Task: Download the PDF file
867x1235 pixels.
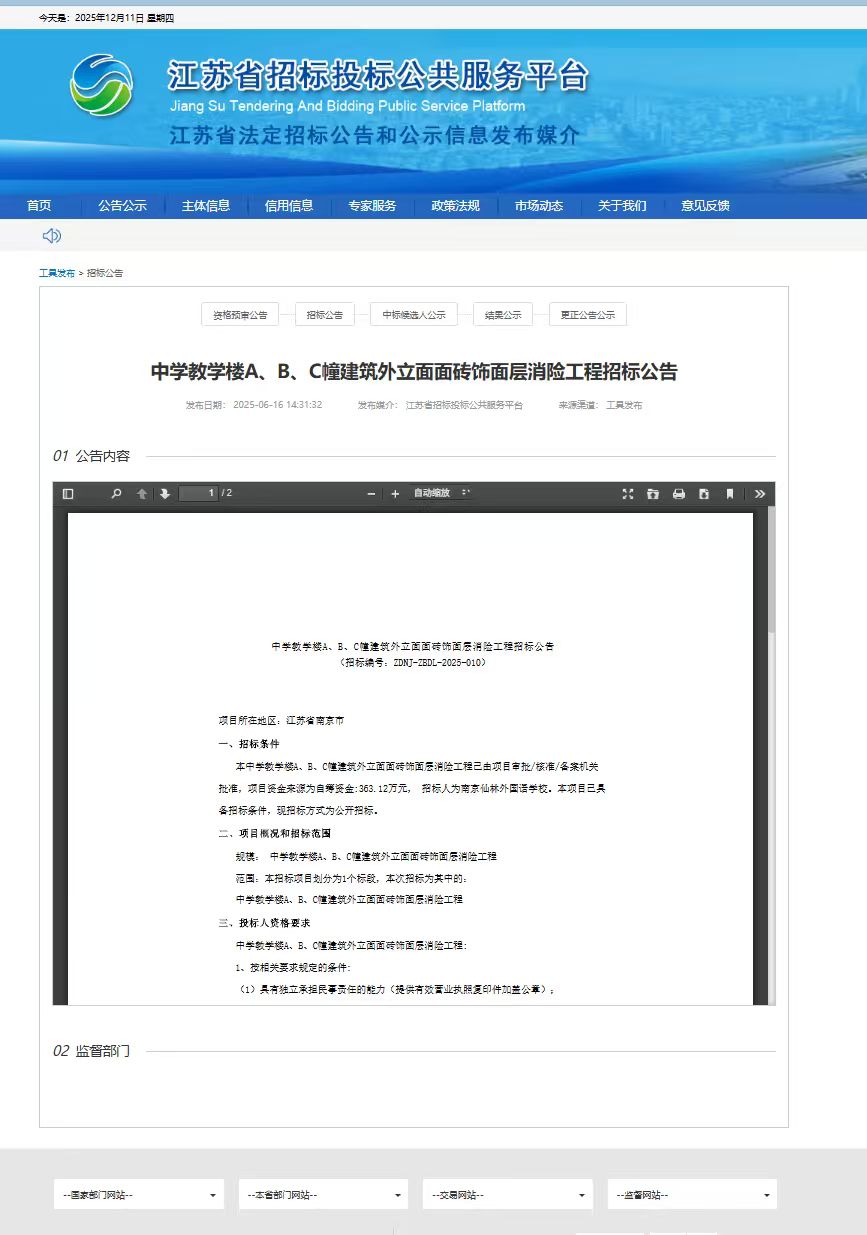Action: coord(704,494)
